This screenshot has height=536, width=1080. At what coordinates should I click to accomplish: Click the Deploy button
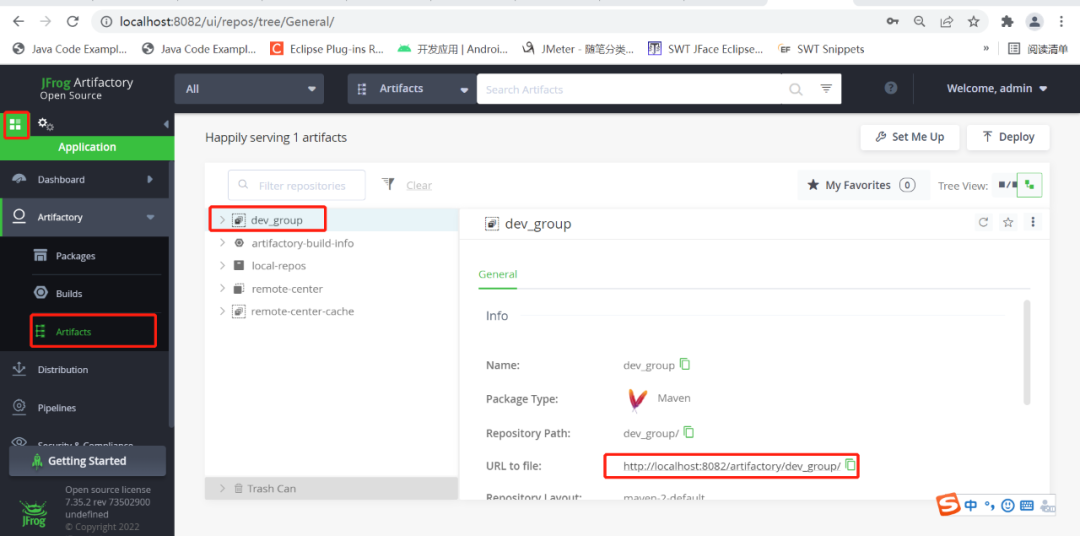1008,137
